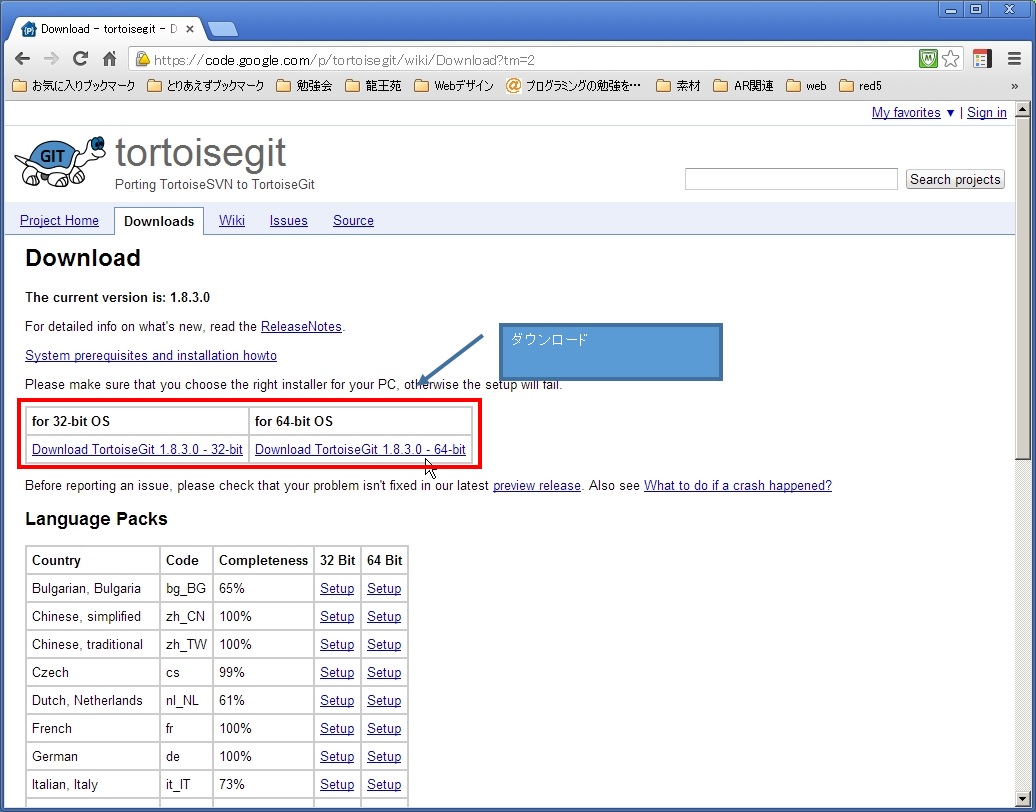
Task: Reload the page with the refresh icon
Action: point(81,59)
